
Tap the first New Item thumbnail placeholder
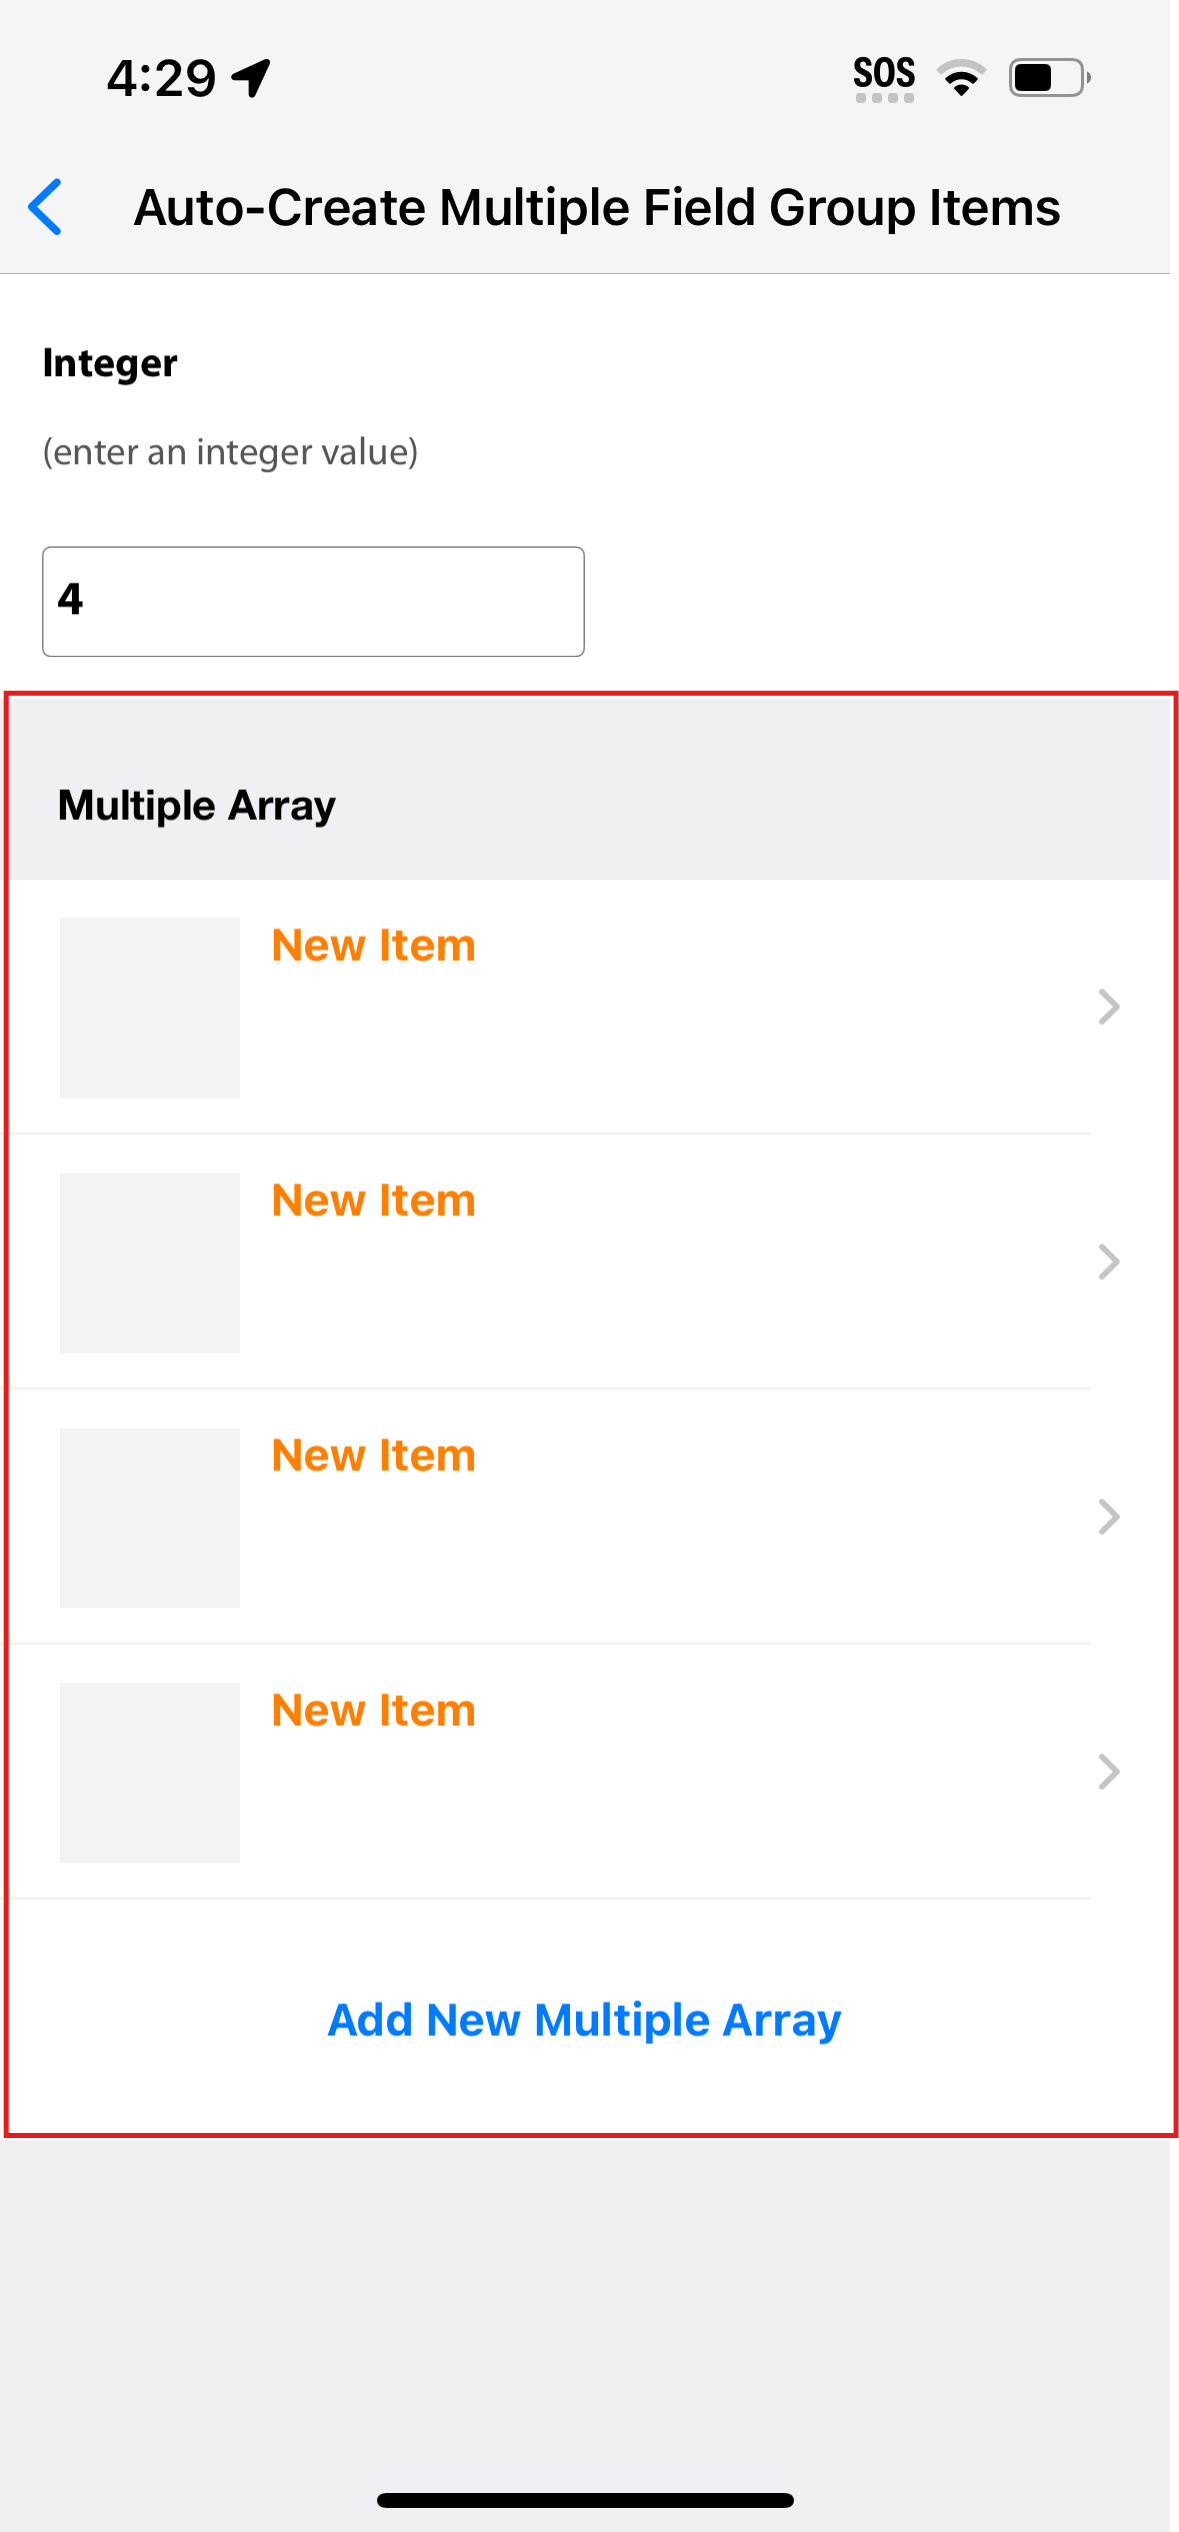(150, 1007)
